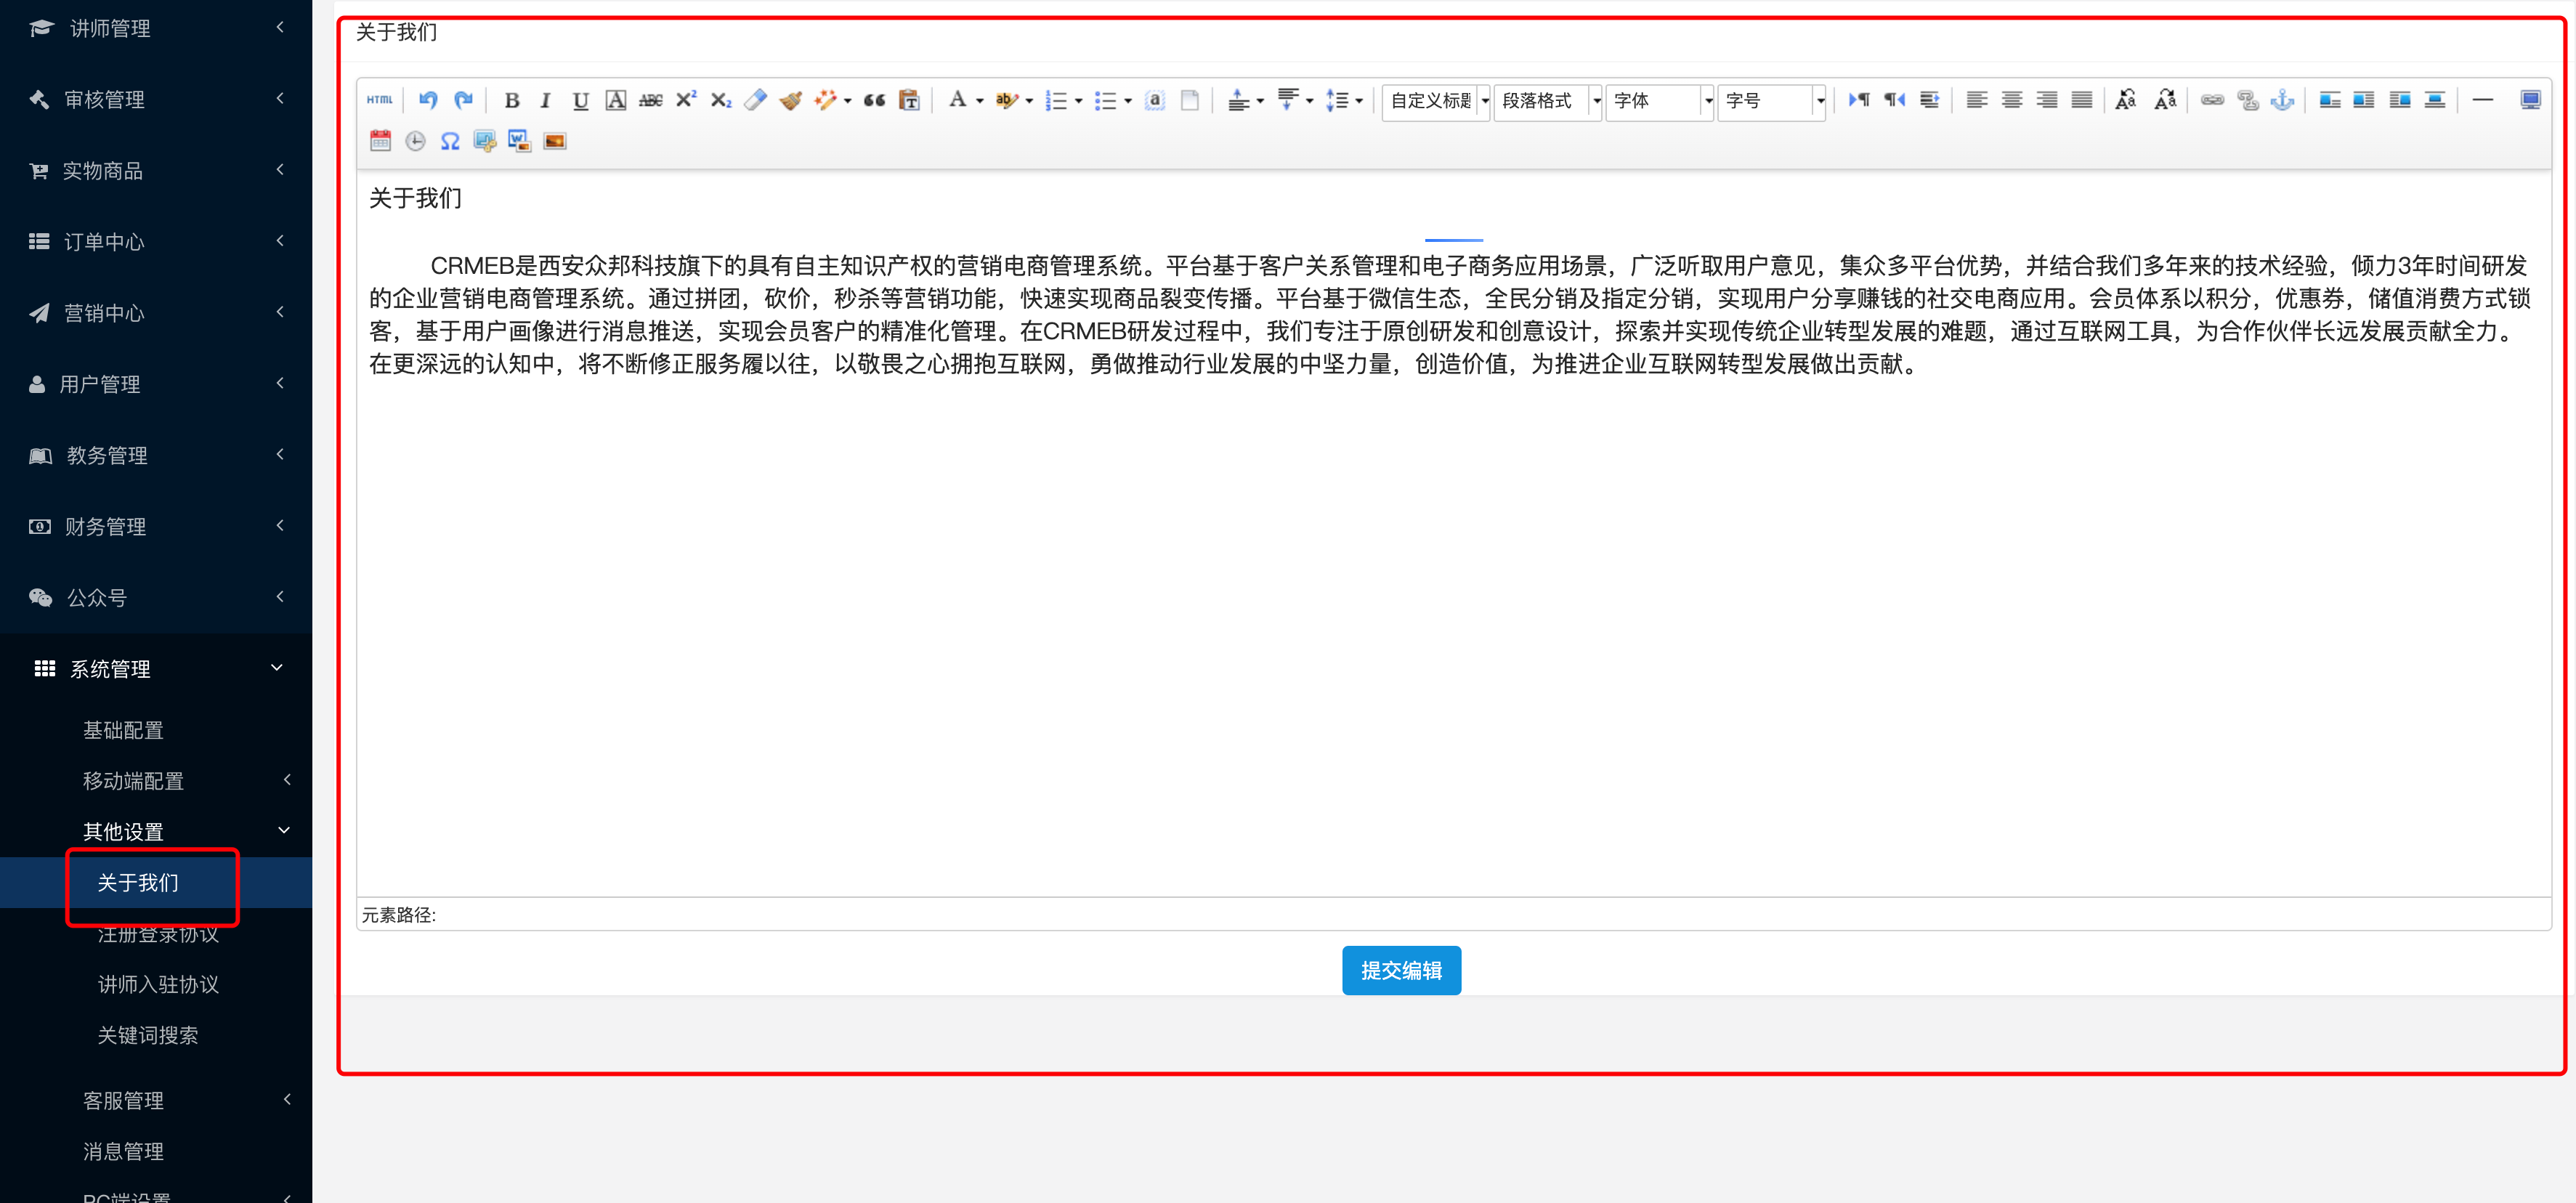The image size is (2576, 1203).
Task: Toggle subscript formatting
Action: (x=721, y=100)
